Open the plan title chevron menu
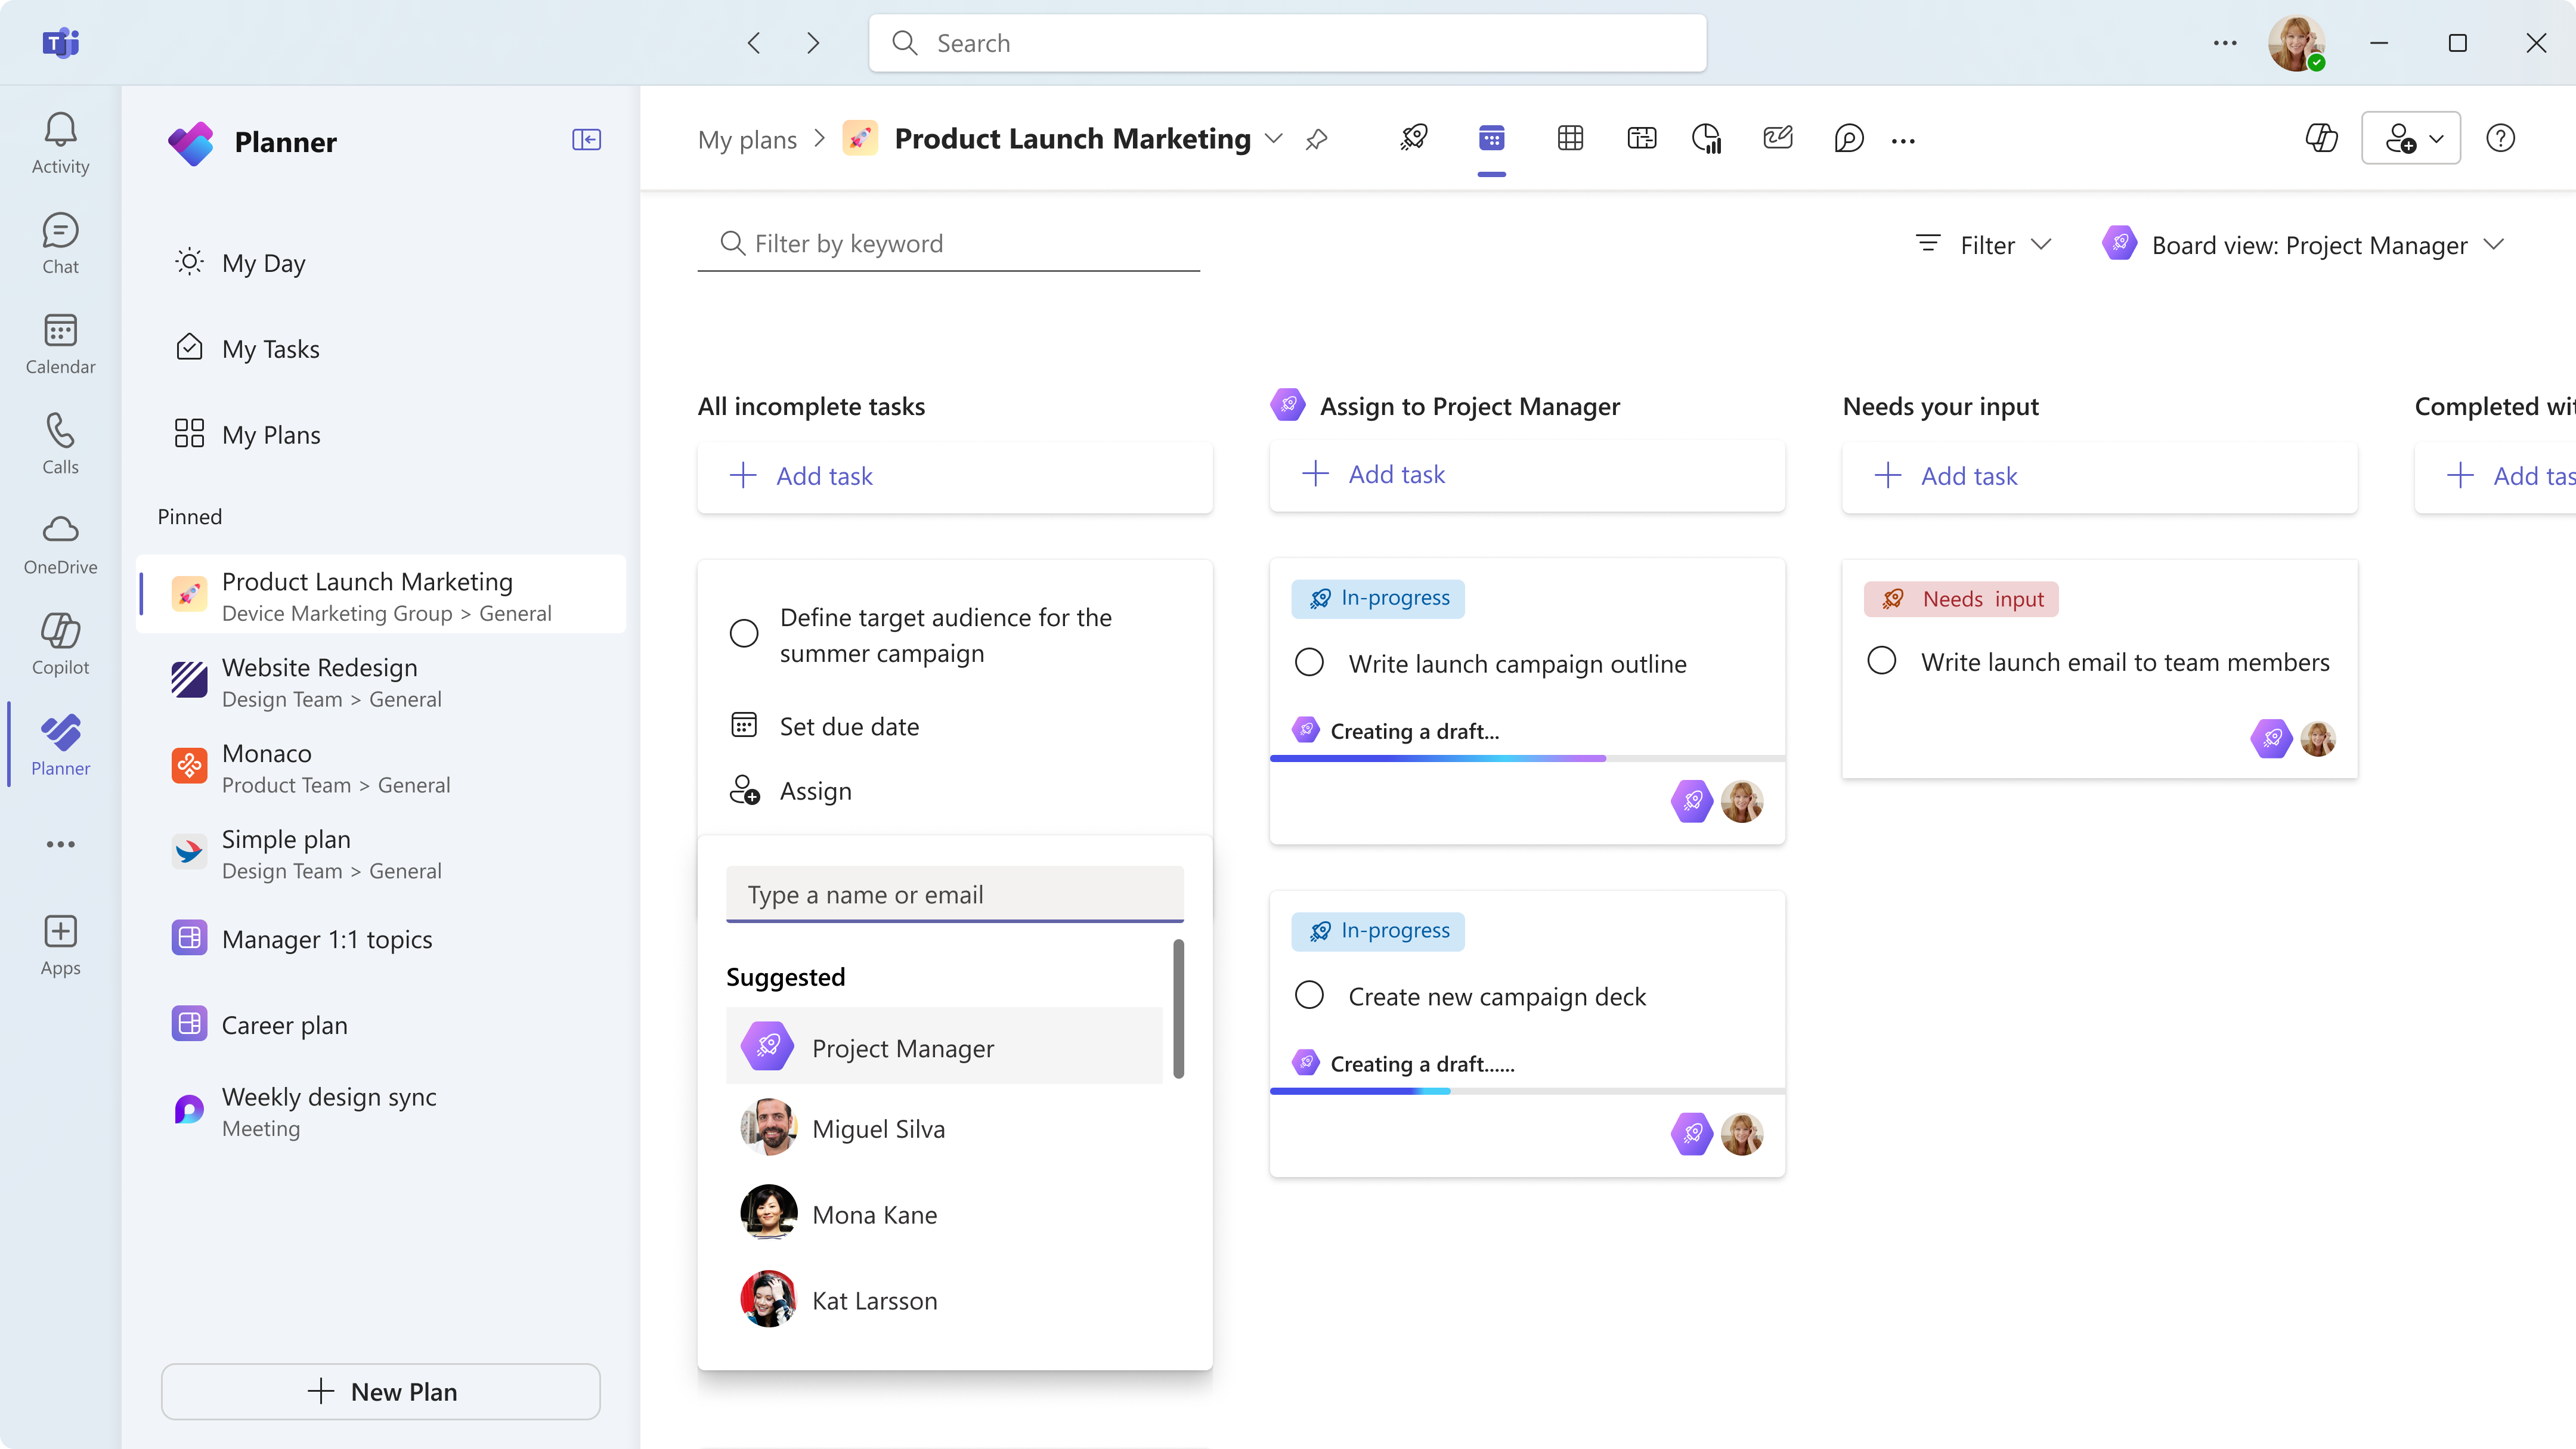The height and width of the screenshot is (1449, 2576). tap(1273, 139)
